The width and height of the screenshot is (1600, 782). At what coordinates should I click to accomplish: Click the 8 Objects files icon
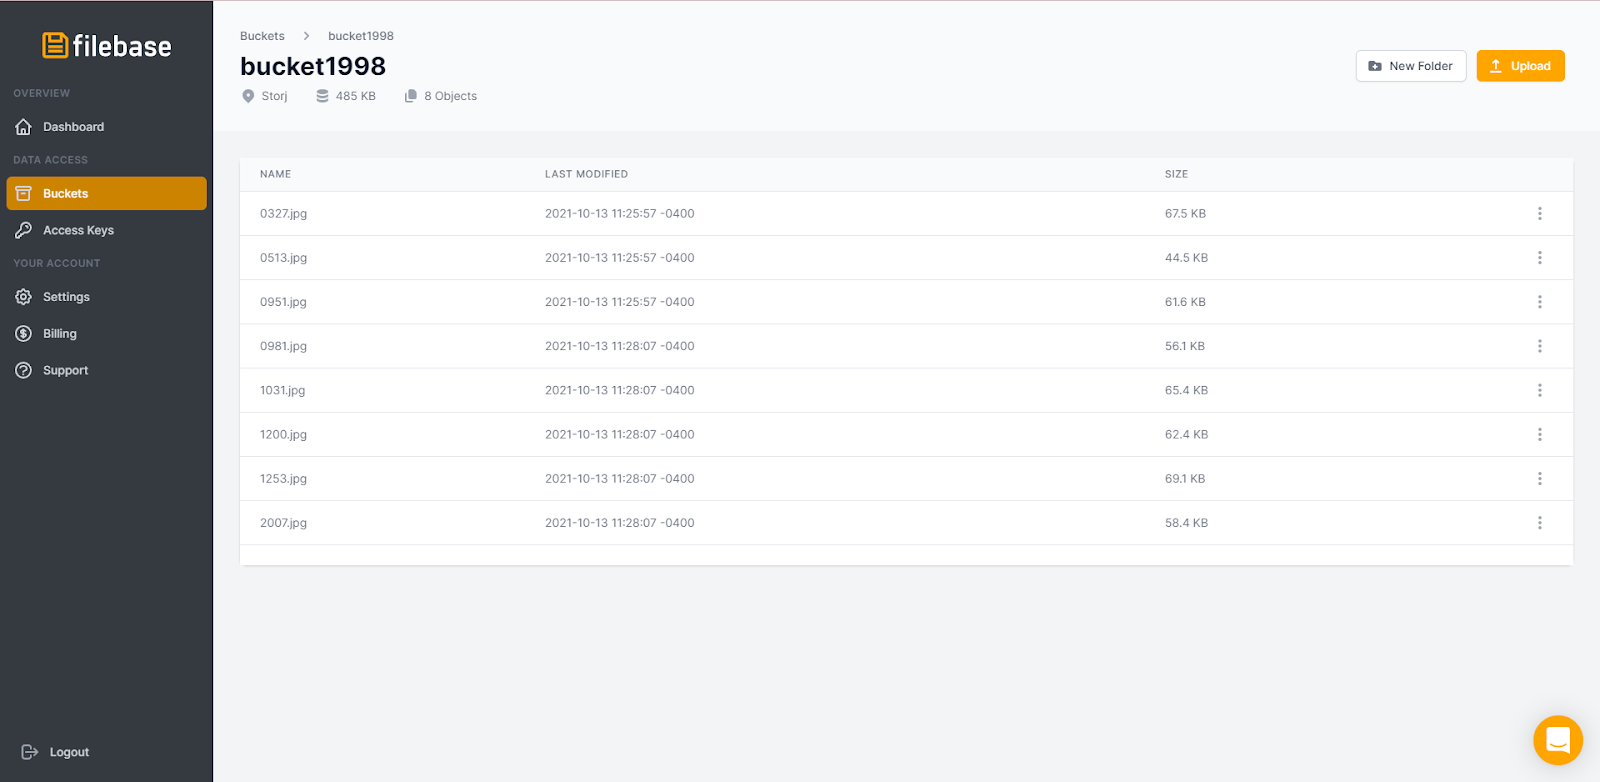(x=410, y=96)
